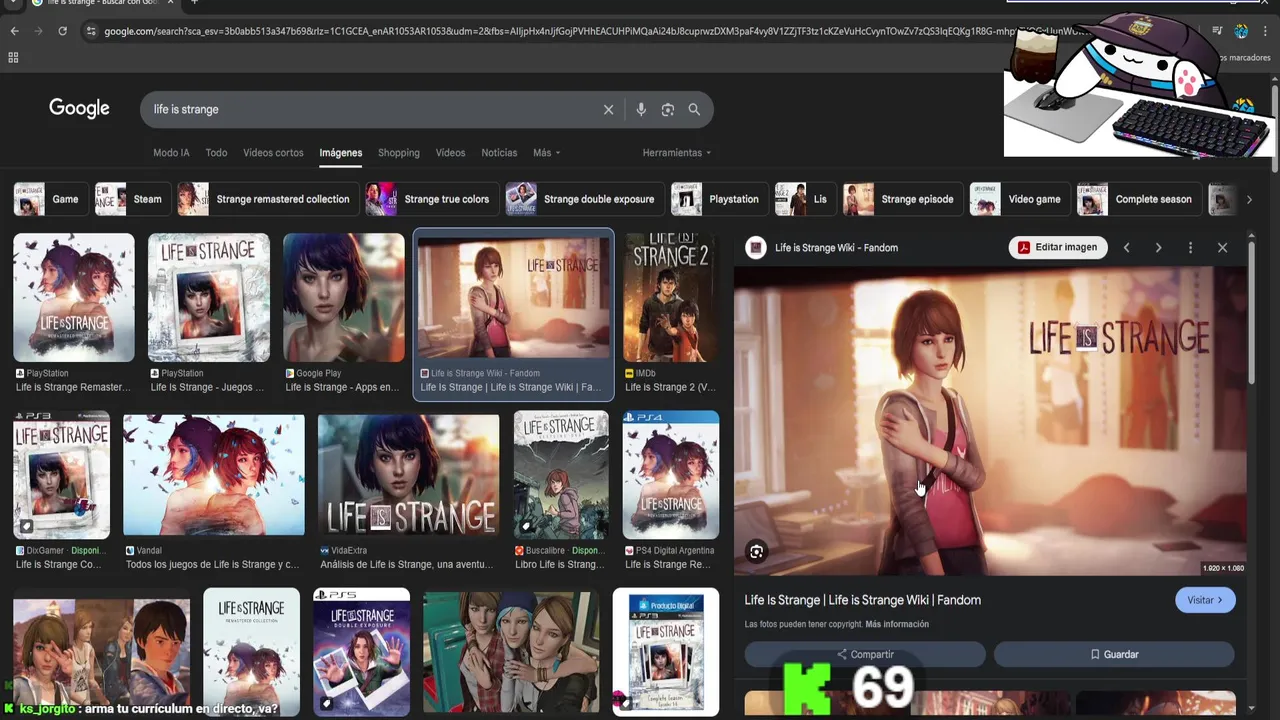
Task: Select the Steam filter chip
Action: [131, 199]
